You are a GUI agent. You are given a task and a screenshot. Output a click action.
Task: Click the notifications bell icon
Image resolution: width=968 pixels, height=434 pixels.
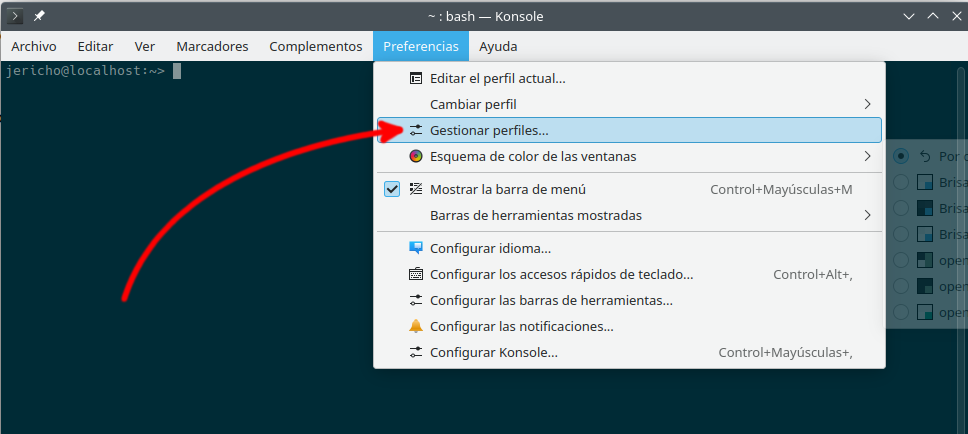click(416, 326)
